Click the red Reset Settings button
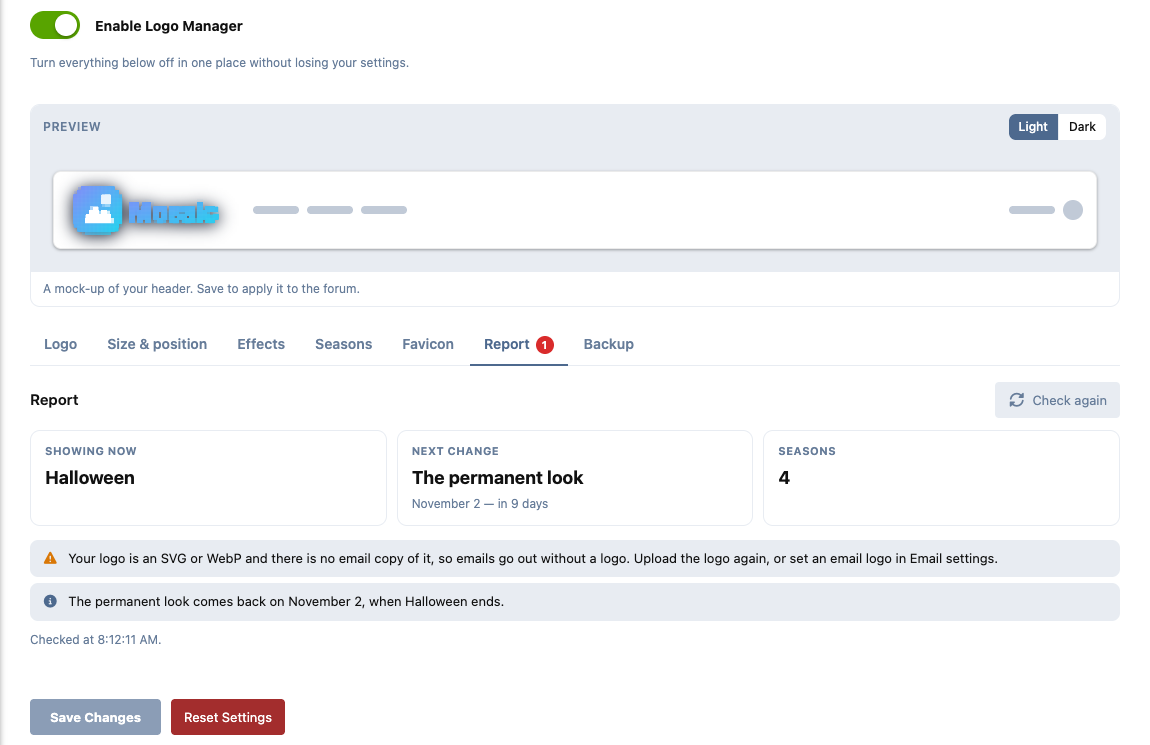The width and height of the screenshot is (1150, 745). (x=228, y=717)
